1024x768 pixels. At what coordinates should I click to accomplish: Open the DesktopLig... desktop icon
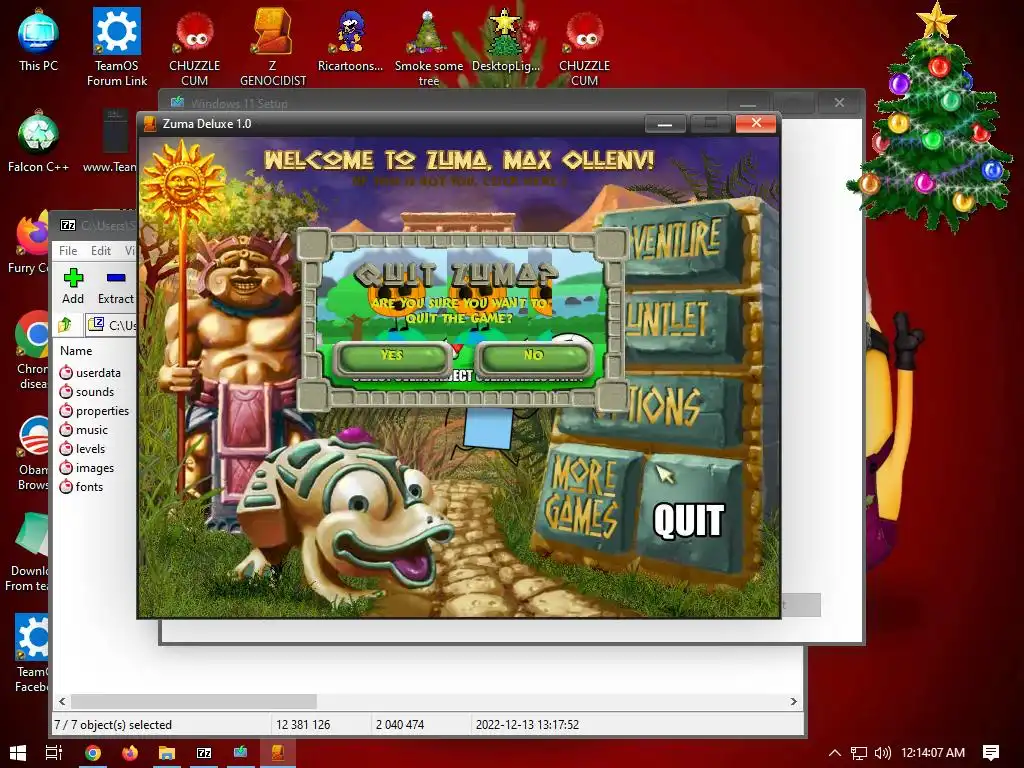(x=506, y=40)
